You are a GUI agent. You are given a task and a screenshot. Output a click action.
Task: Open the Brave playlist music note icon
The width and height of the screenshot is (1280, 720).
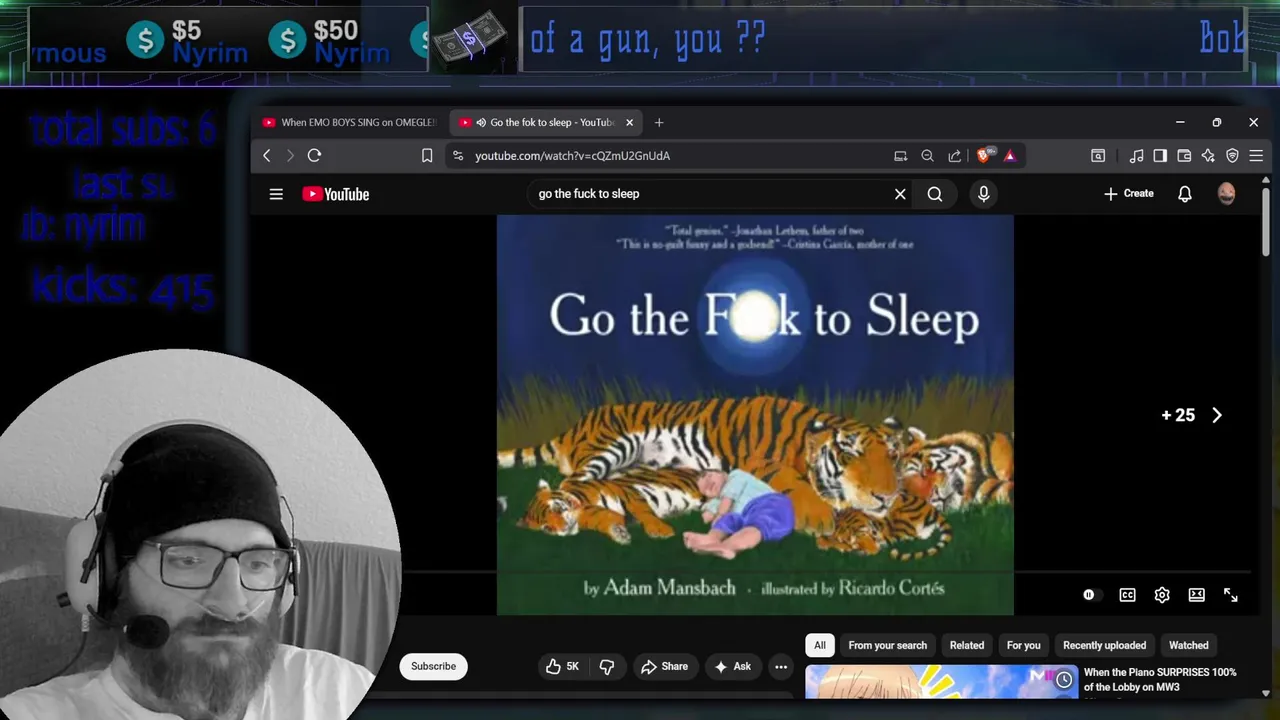click(1136, 155)
